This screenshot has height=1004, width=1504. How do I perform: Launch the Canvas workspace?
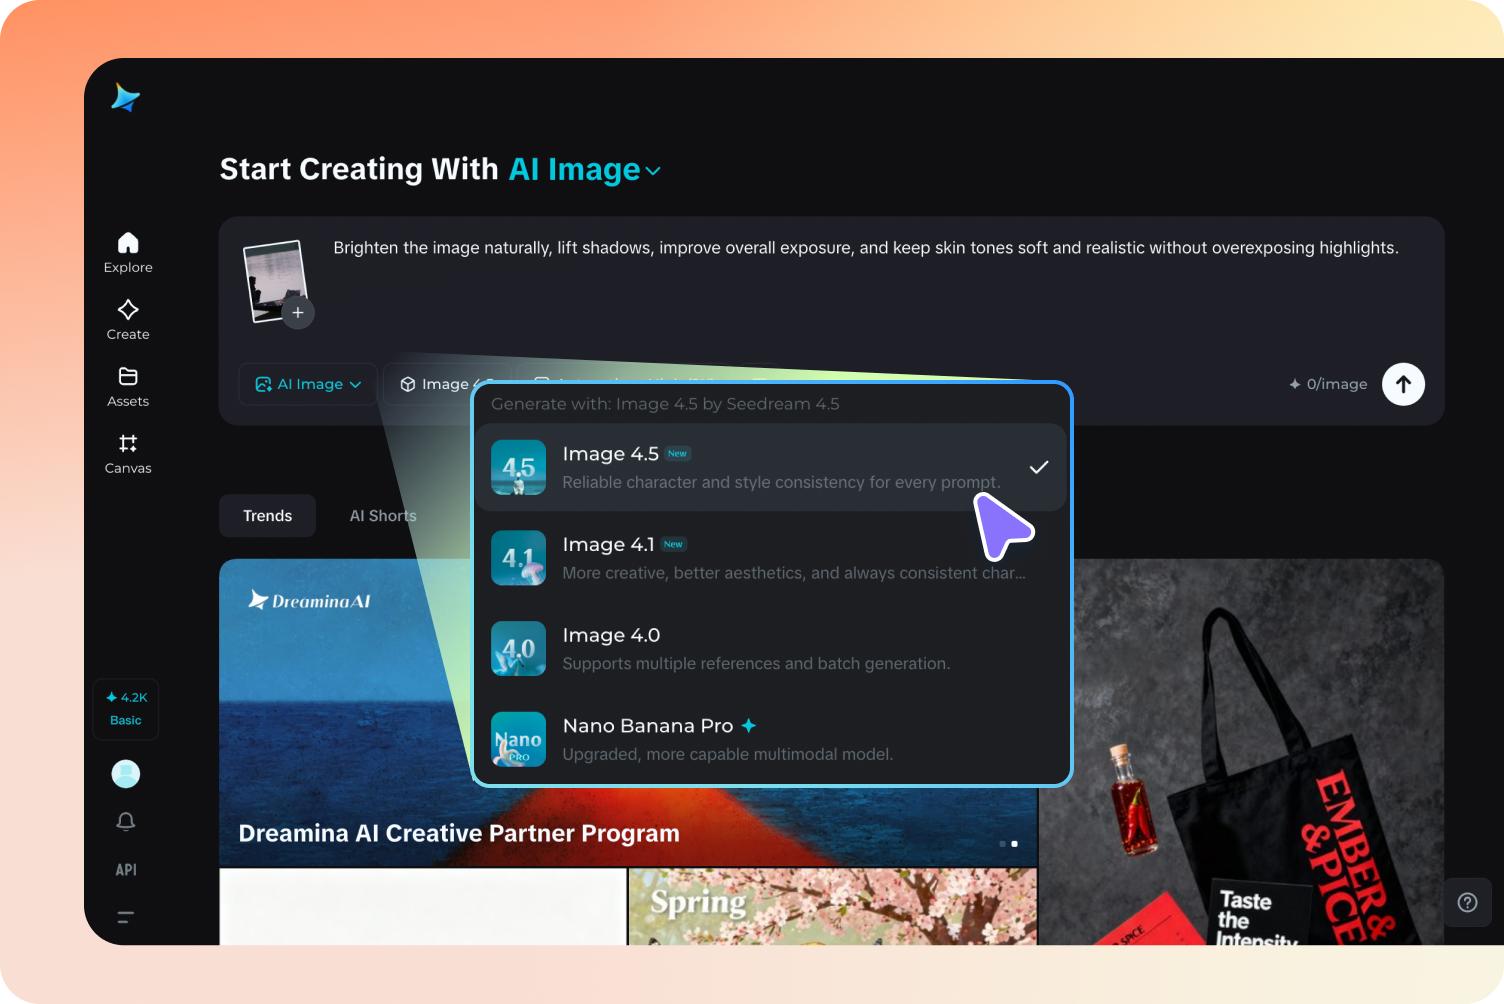point(128,454)
